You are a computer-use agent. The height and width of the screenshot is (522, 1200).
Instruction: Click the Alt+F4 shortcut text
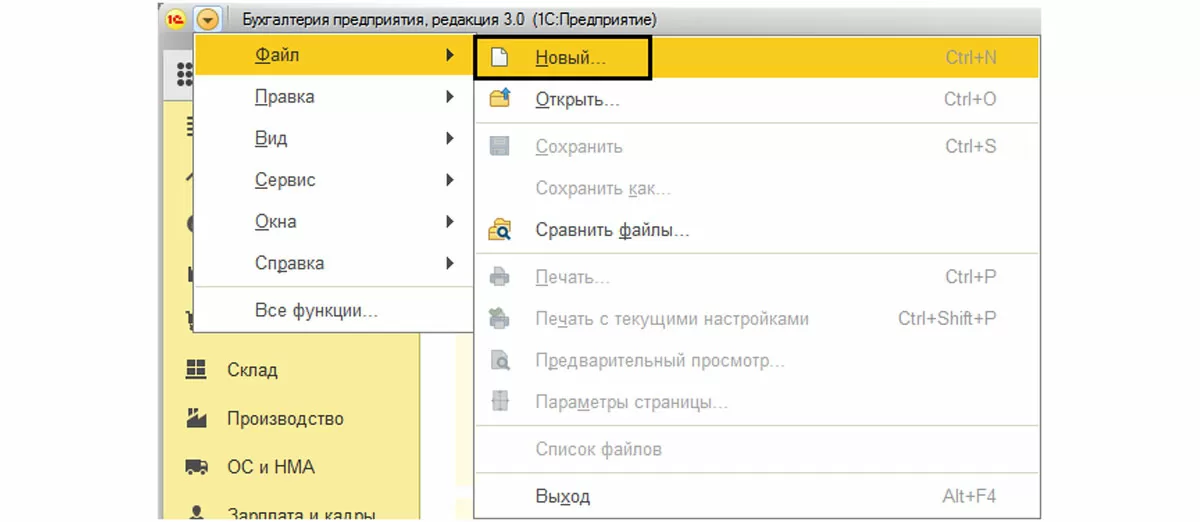point(969,496)
